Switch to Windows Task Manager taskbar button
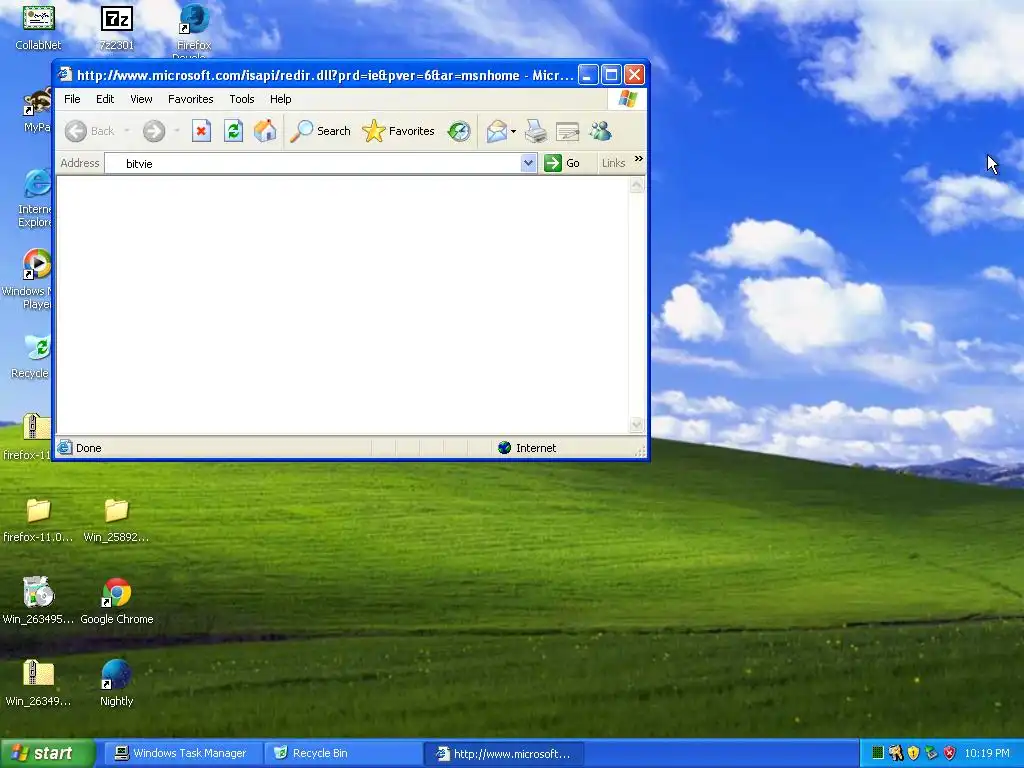Viewport: 1024px width, 768px height. 182,754
